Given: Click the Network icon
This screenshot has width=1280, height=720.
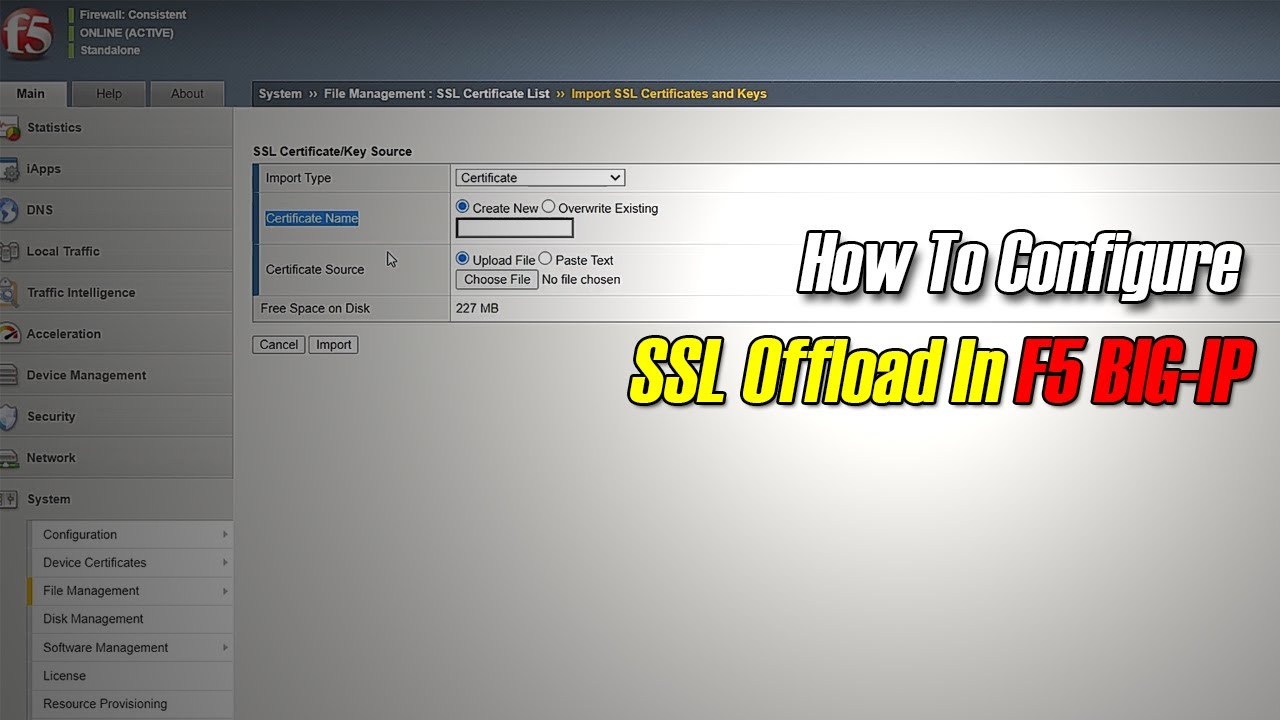Looking at the screenshot, I should click(x=10, y=458).
